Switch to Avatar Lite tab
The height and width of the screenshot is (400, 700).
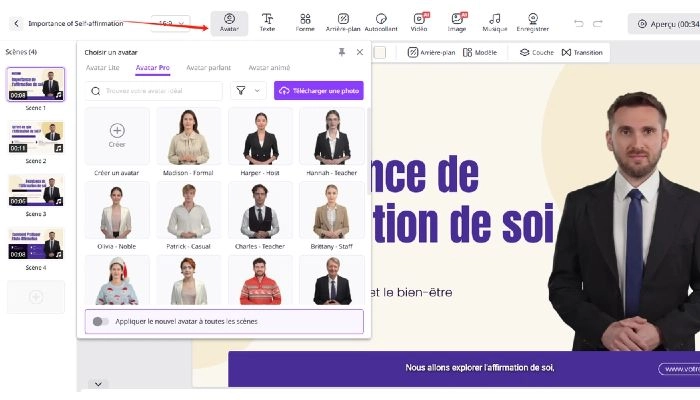pyautogui.click(x=103, y=68)
